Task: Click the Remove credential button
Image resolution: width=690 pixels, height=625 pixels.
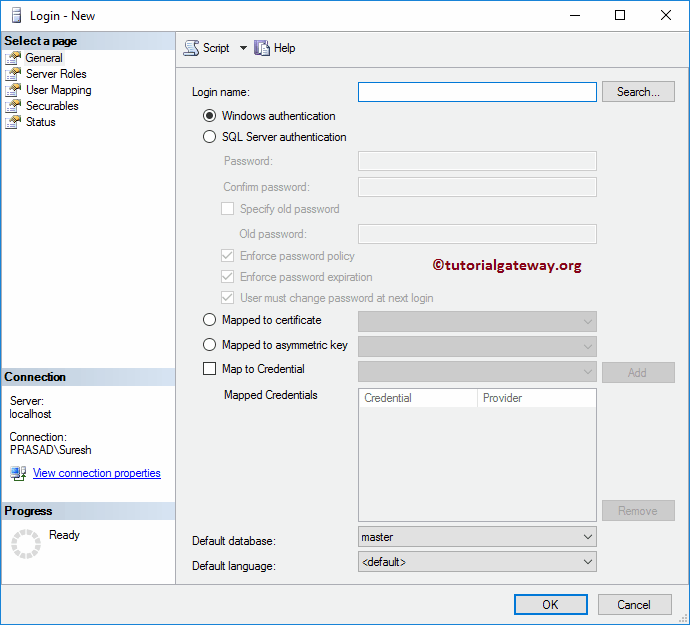Action: pyautogui.click(x=638, y=511)
